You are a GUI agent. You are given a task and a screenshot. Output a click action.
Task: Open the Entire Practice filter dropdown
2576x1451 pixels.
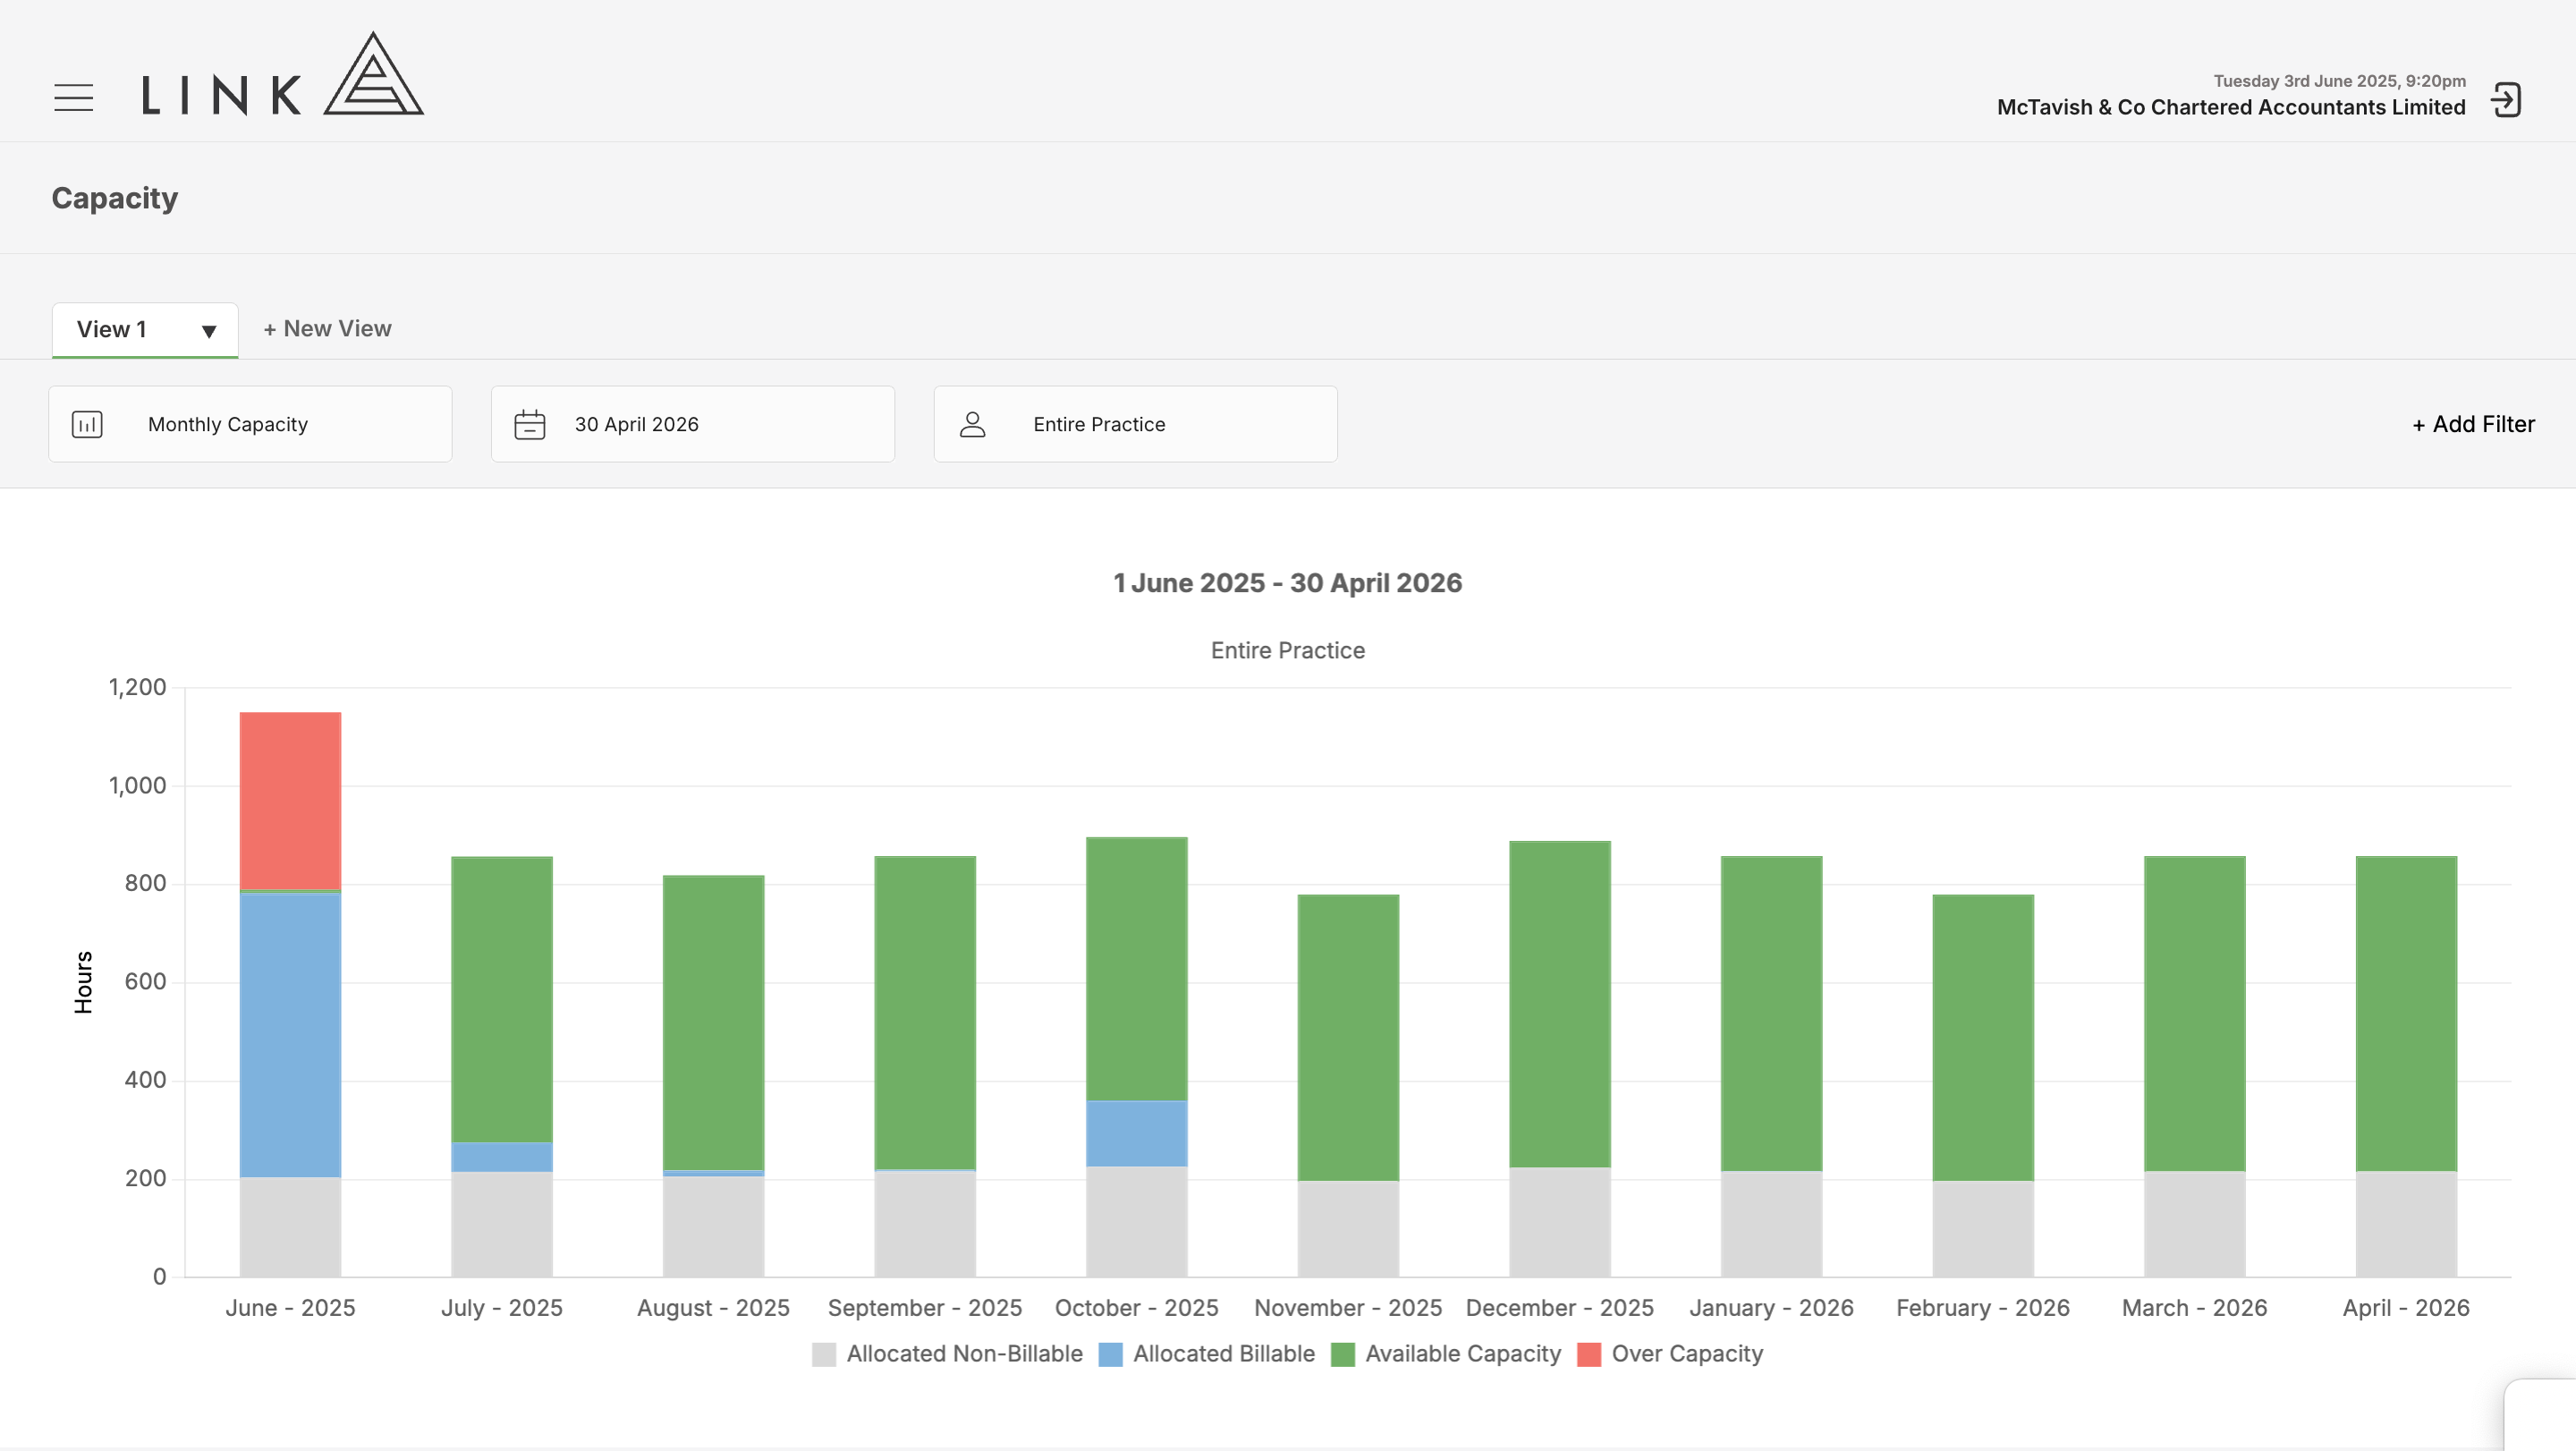1135,424
